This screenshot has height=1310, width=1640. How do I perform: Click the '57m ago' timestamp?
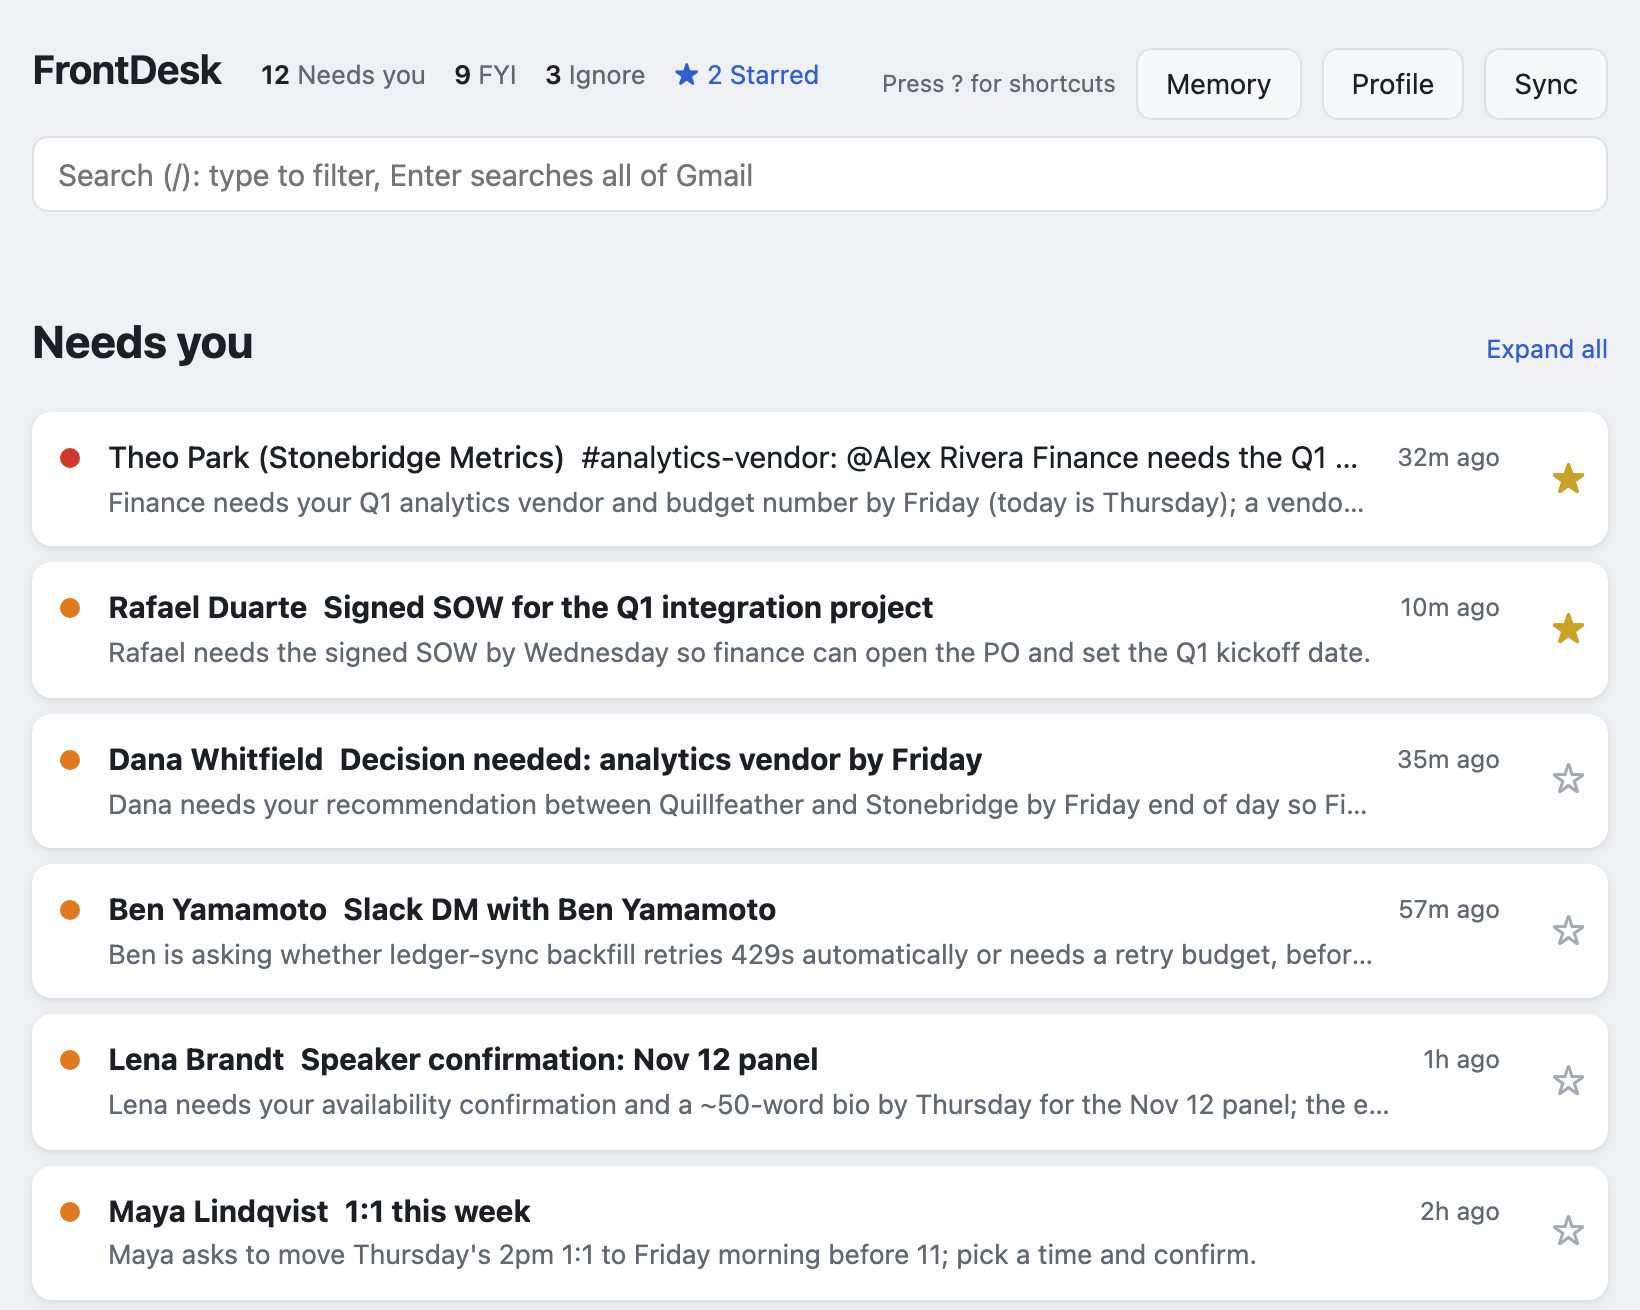[1449, 910]
